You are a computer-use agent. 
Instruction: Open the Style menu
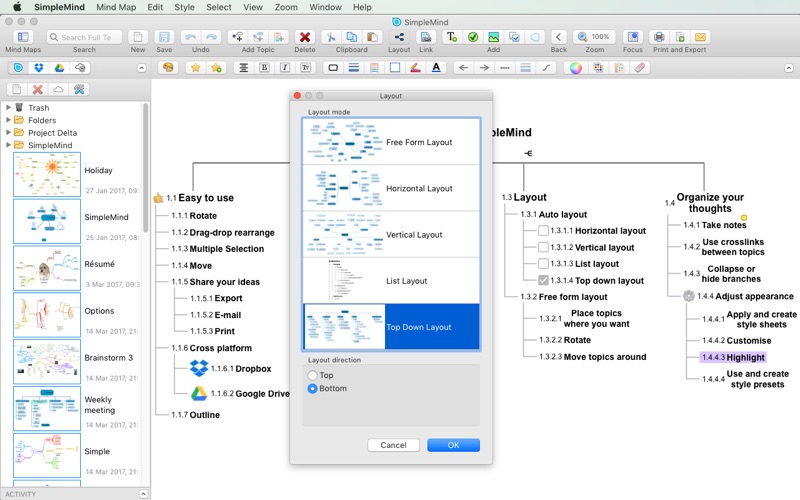click(x=185, y=7)
